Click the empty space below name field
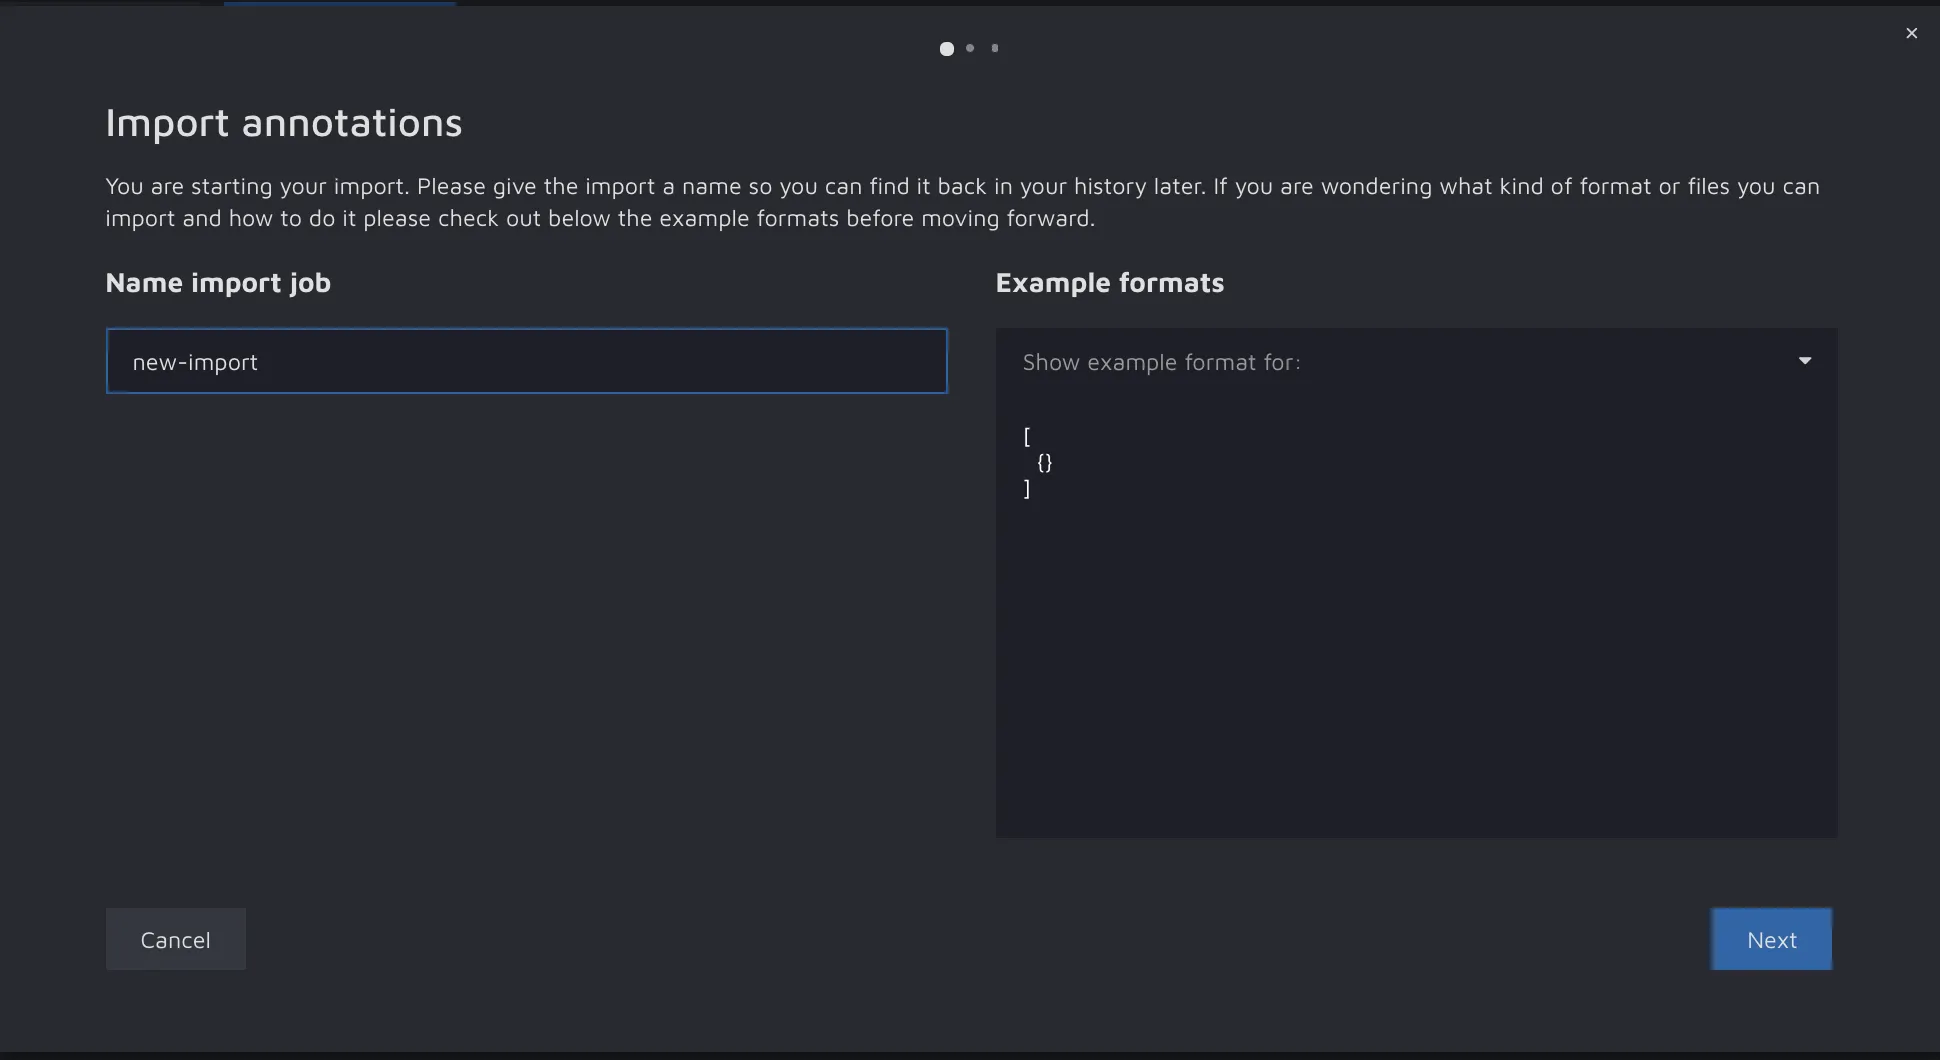1940x1060 pixels. 526,620
